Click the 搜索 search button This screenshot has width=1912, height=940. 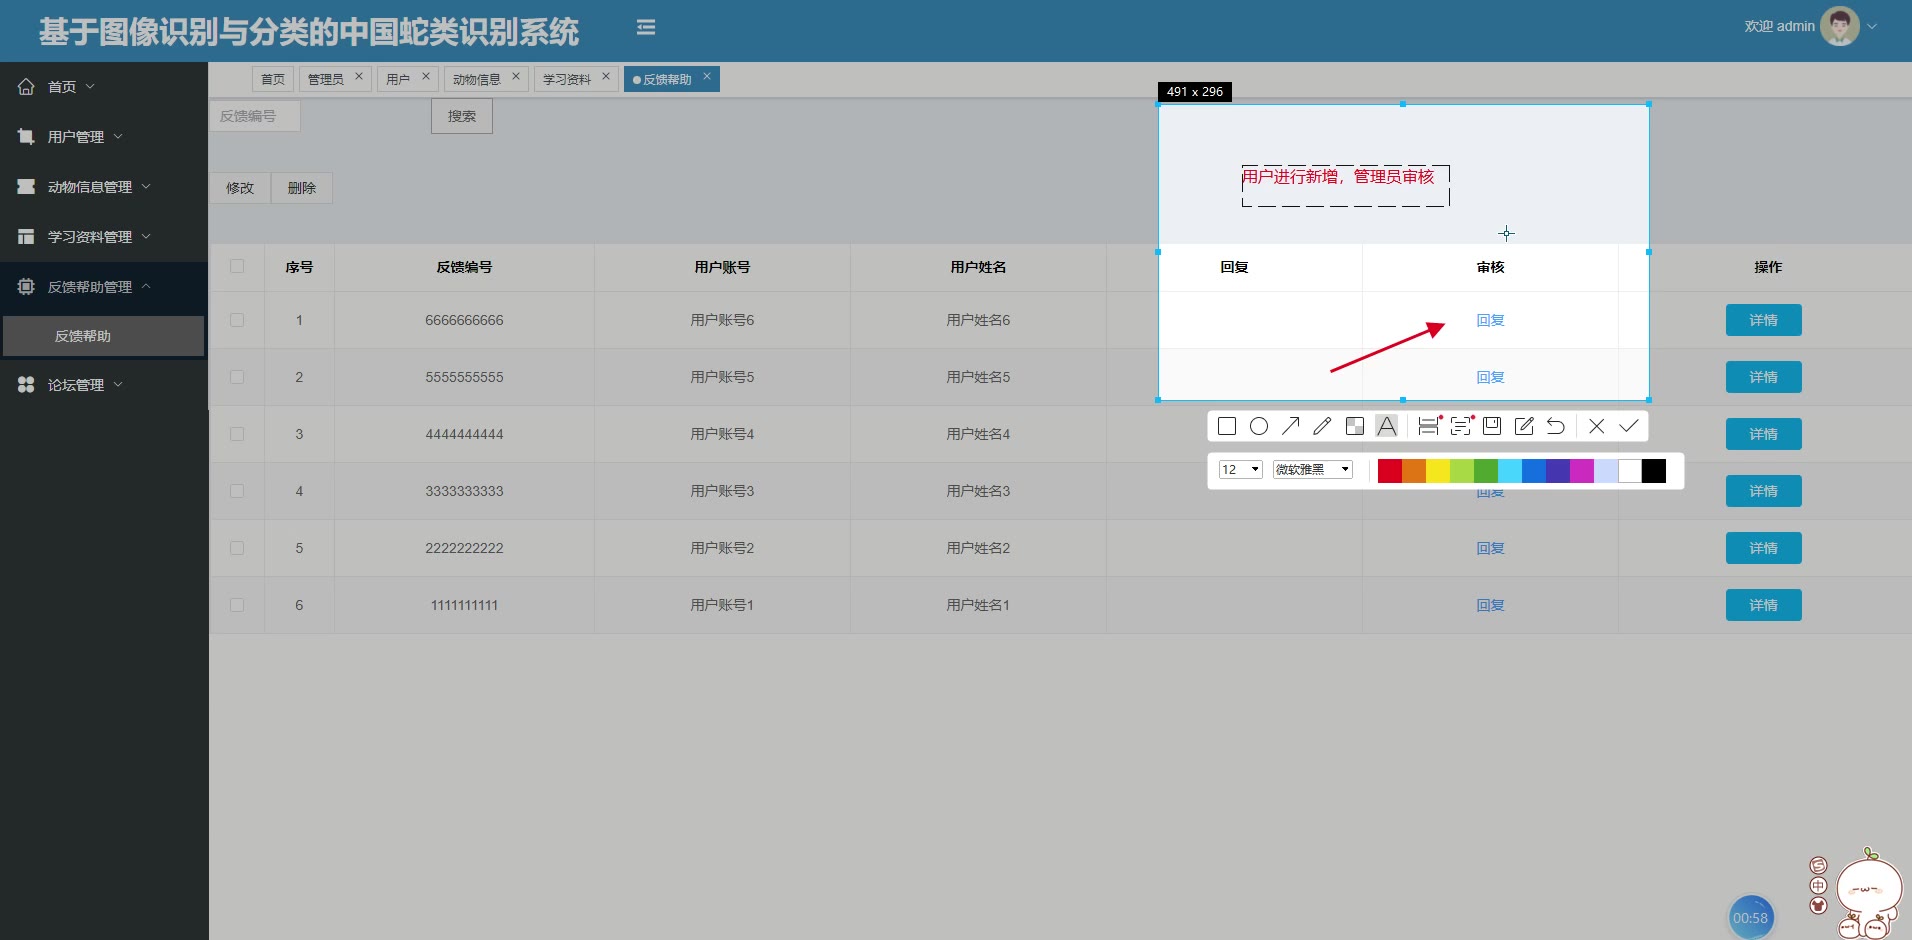tap(462, 116)
